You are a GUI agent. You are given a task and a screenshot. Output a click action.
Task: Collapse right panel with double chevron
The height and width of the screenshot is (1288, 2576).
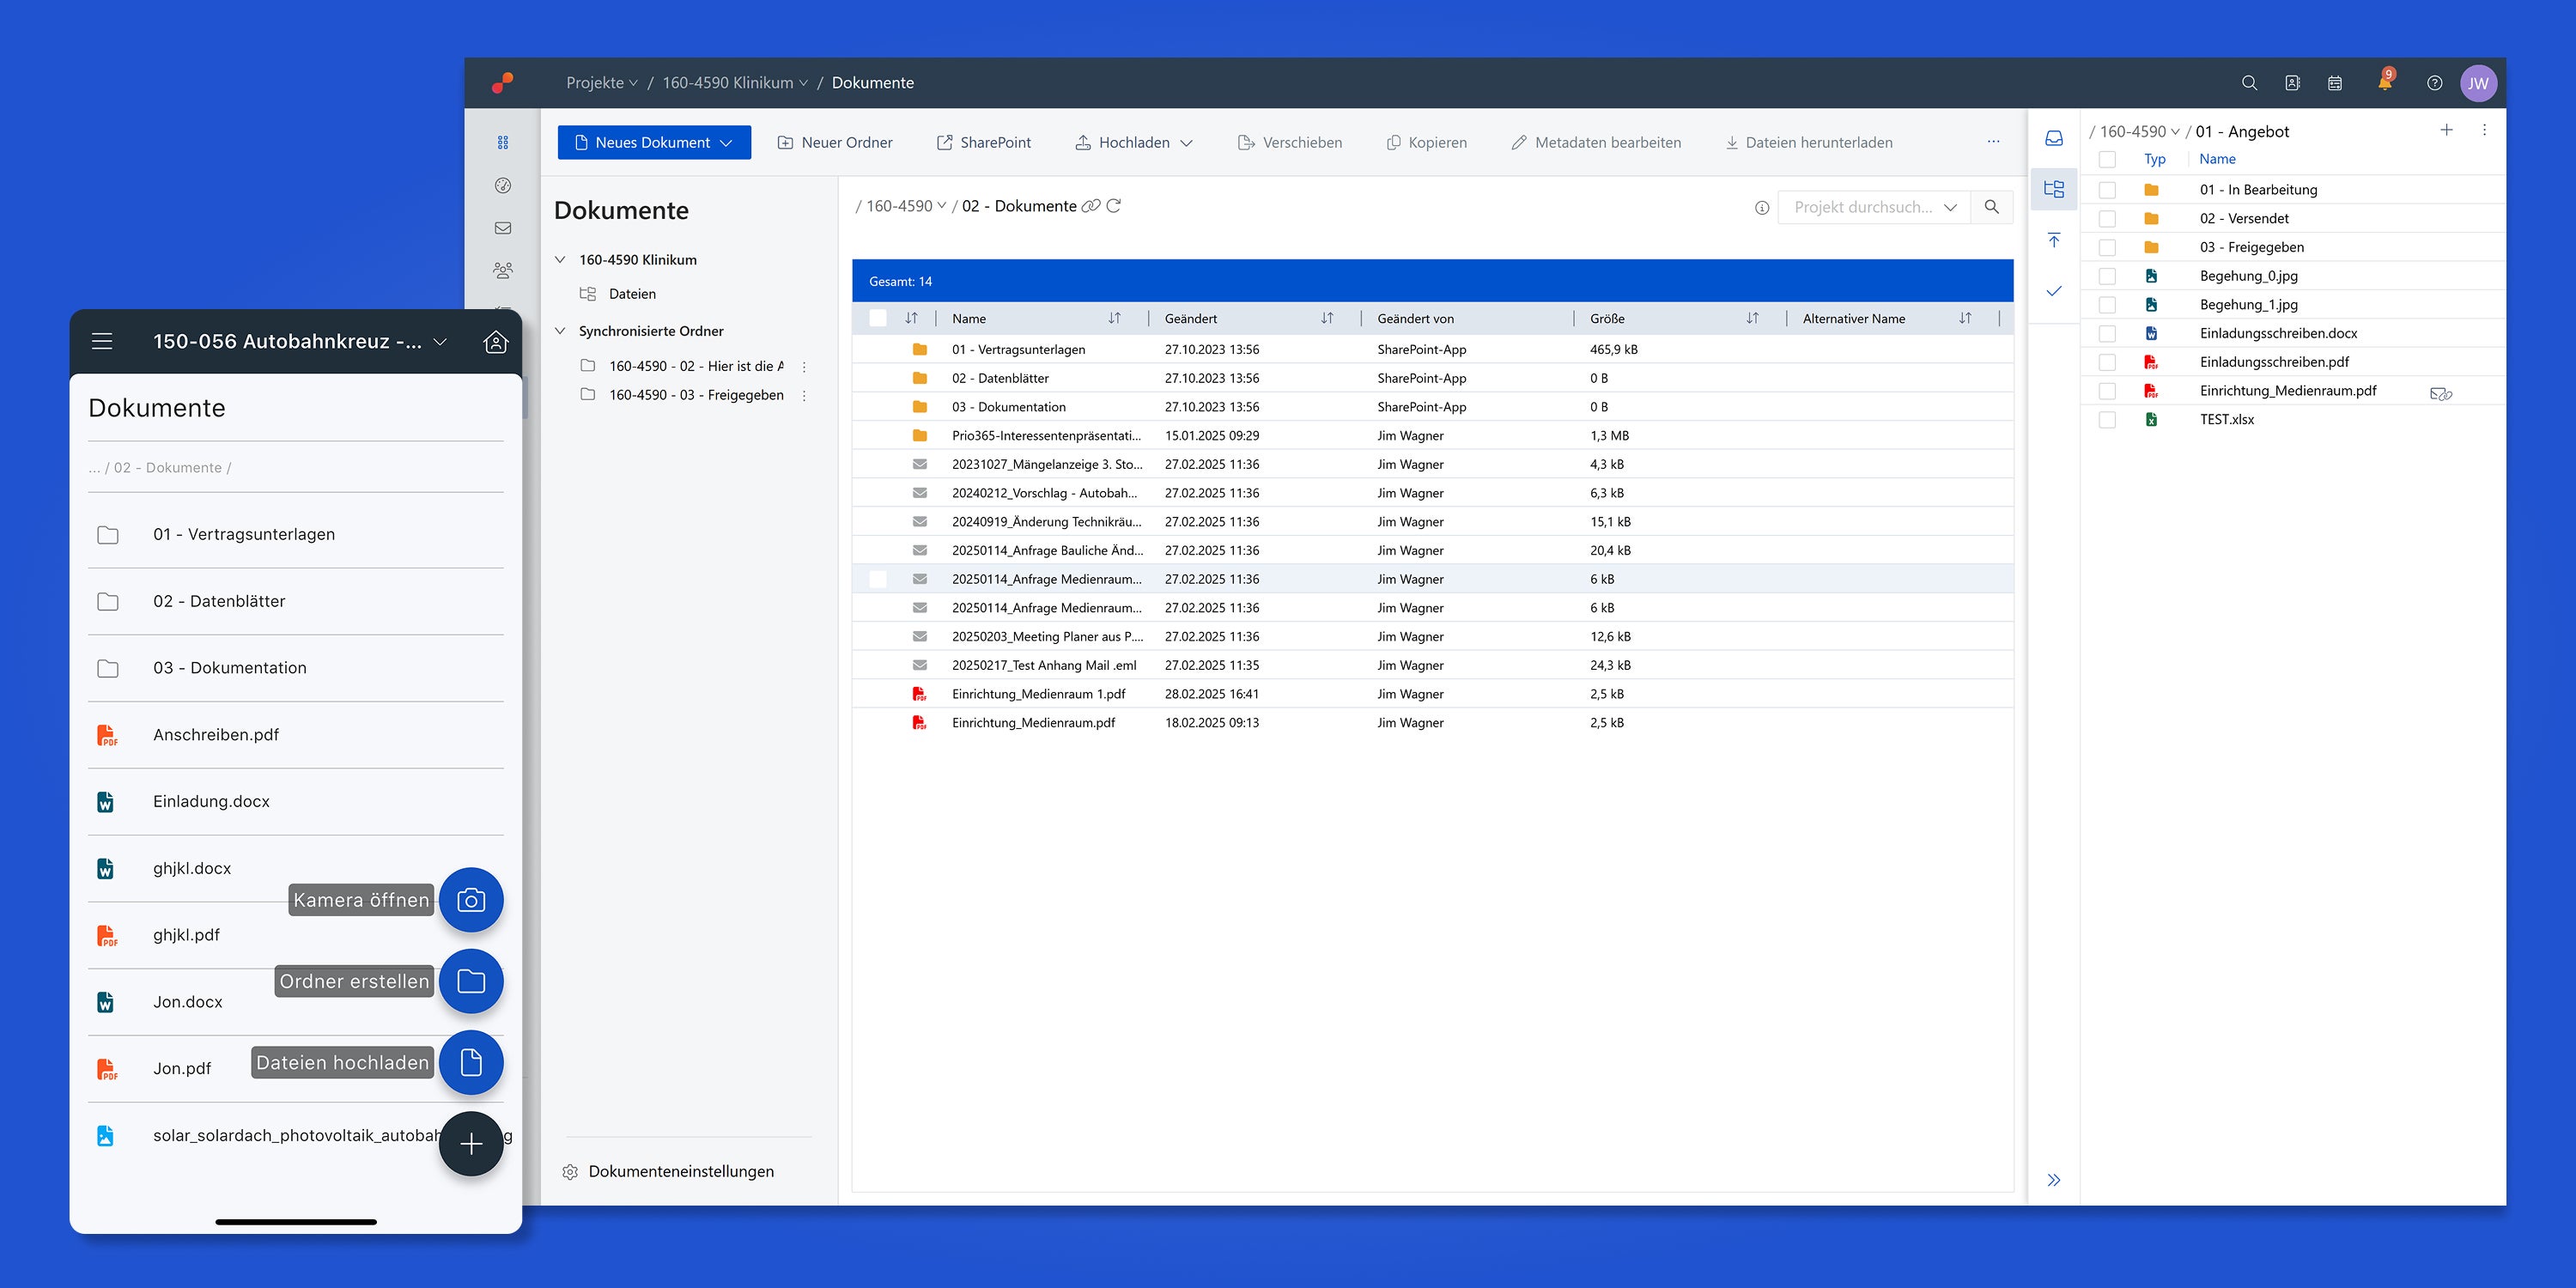(x=2054, y=1180)
